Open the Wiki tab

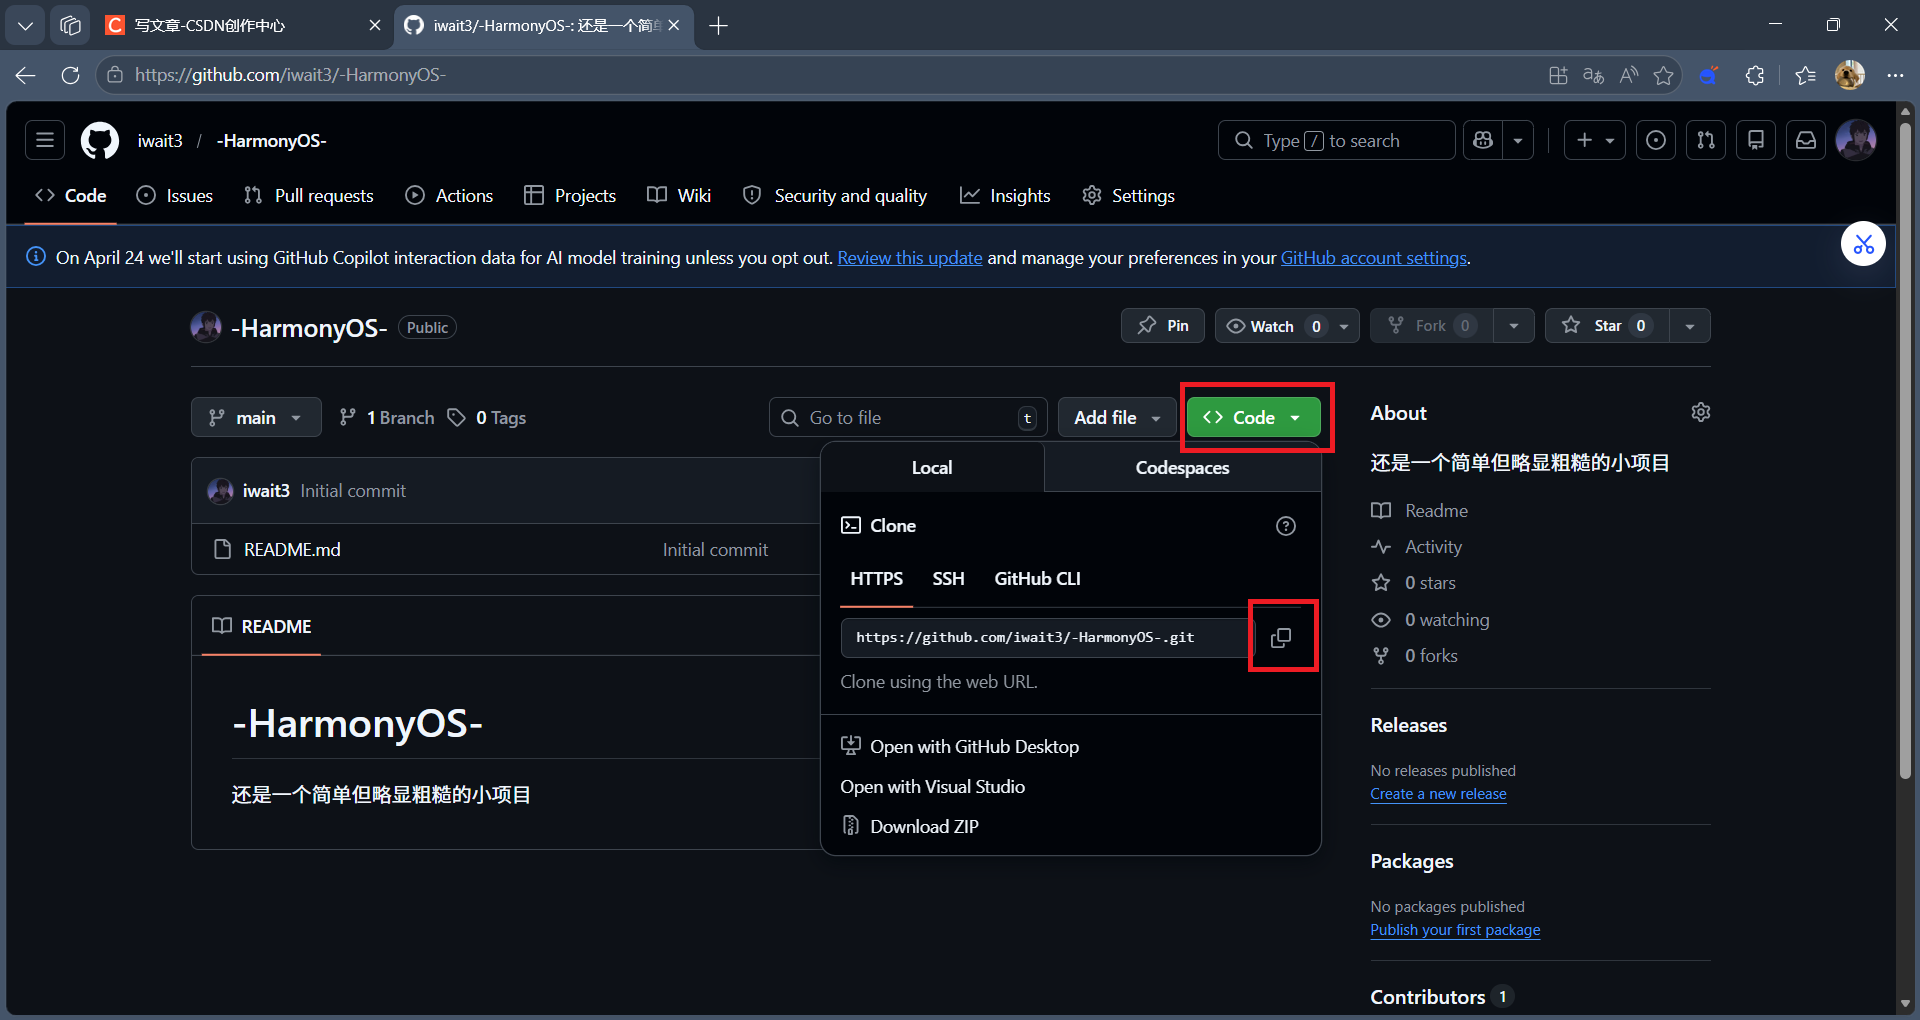[x=679, y=196]
